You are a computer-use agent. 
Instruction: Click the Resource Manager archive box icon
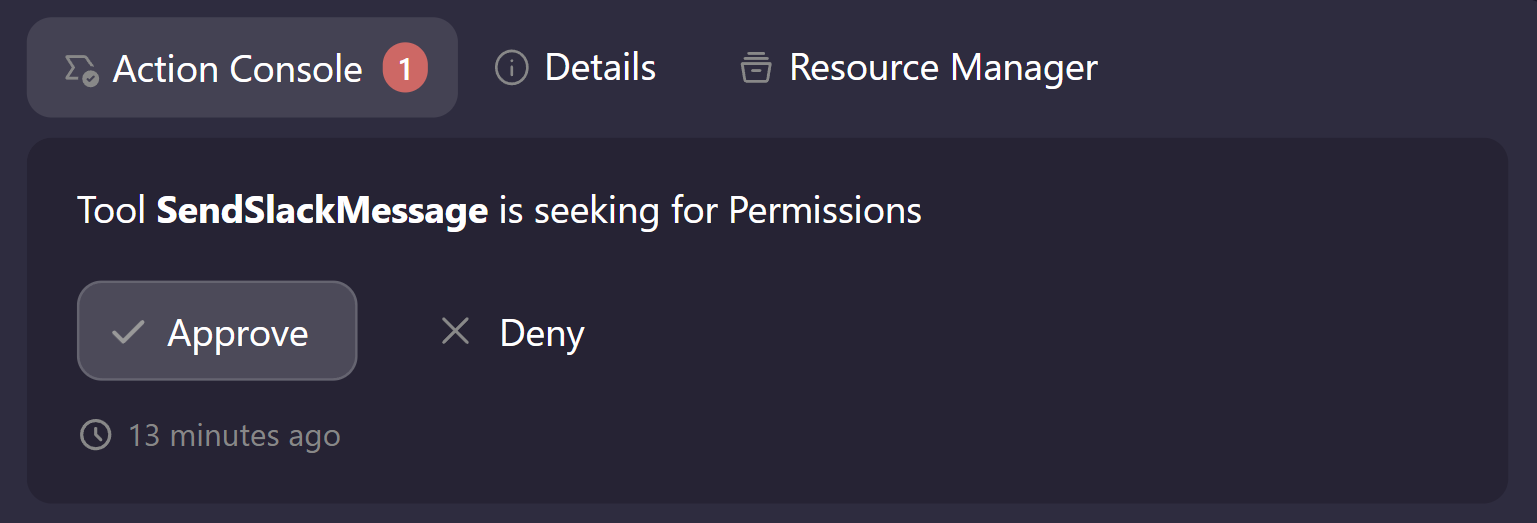[755, 69]
